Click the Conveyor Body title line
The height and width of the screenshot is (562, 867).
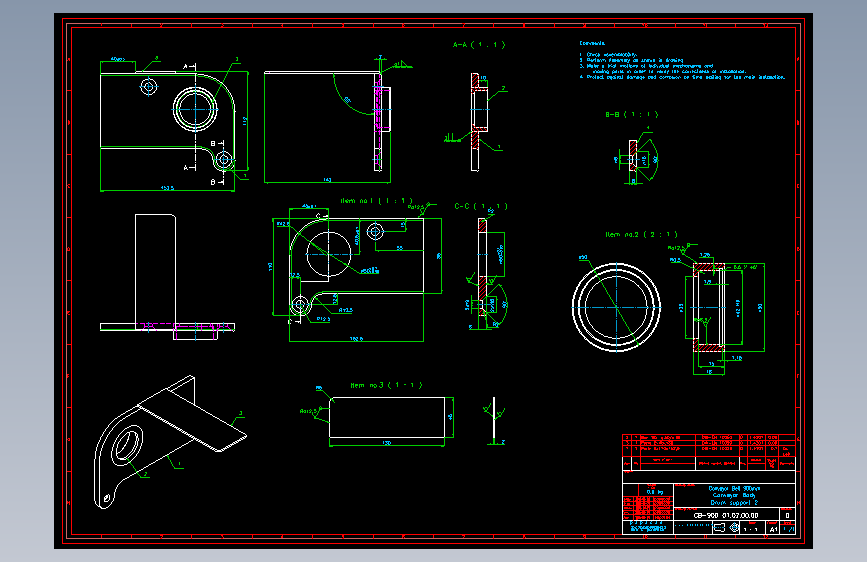[734, 496]
